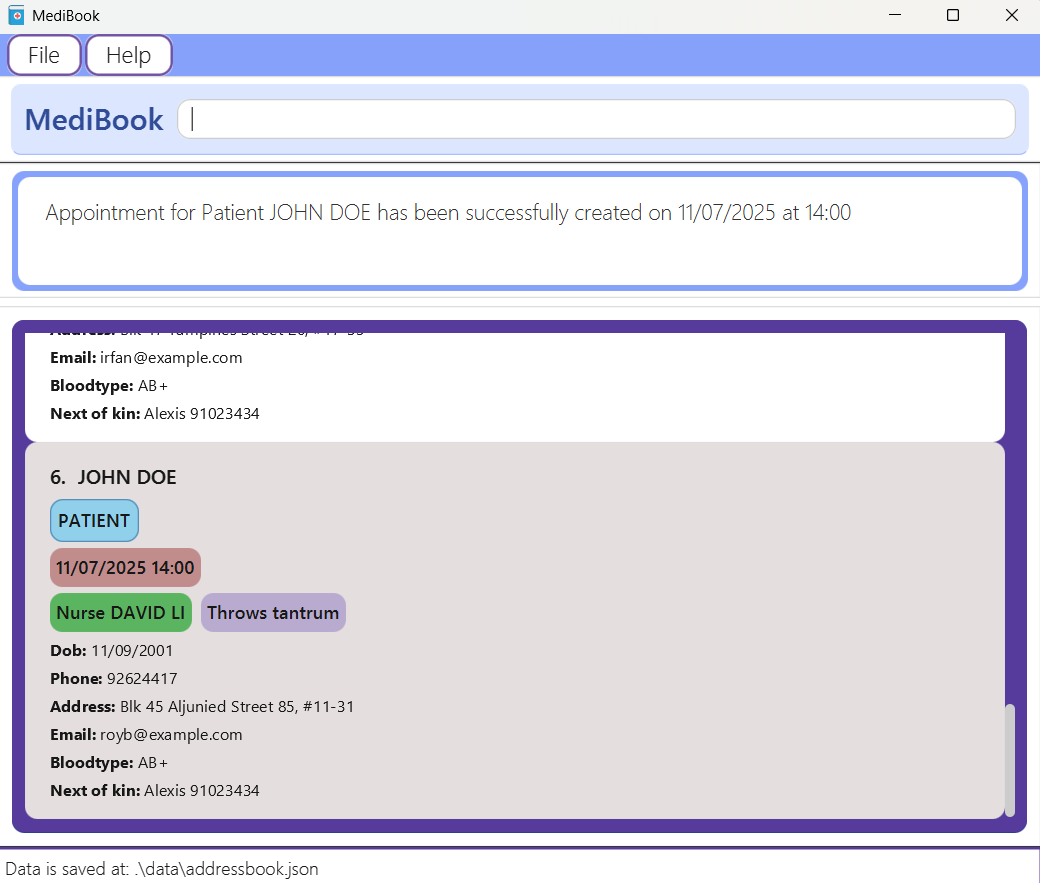1040x883 pixels.
Task: Minimize the MediBook window
Action: [895, 15]
